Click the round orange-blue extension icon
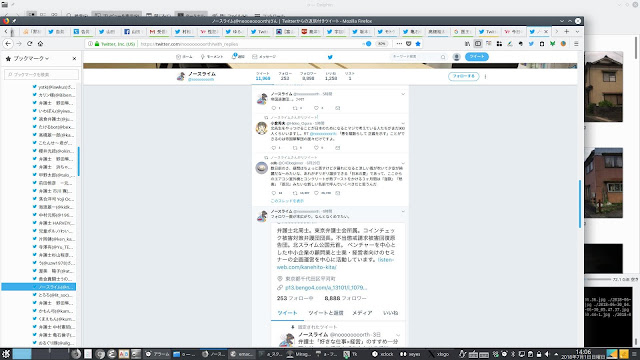This screenshot has height=360, width=640. [x=563, y=44]
